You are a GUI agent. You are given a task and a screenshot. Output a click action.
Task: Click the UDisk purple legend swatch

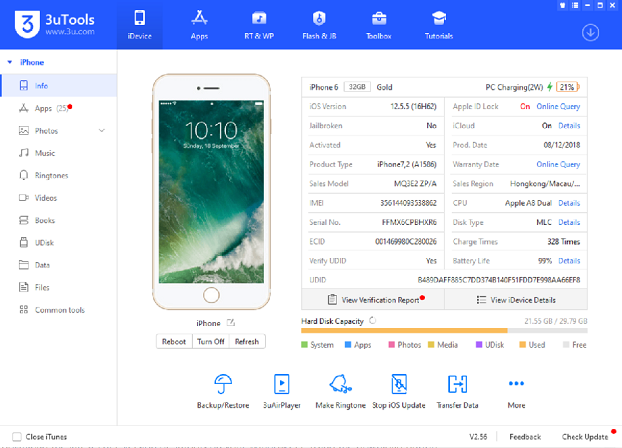click(x=479, y=344)
